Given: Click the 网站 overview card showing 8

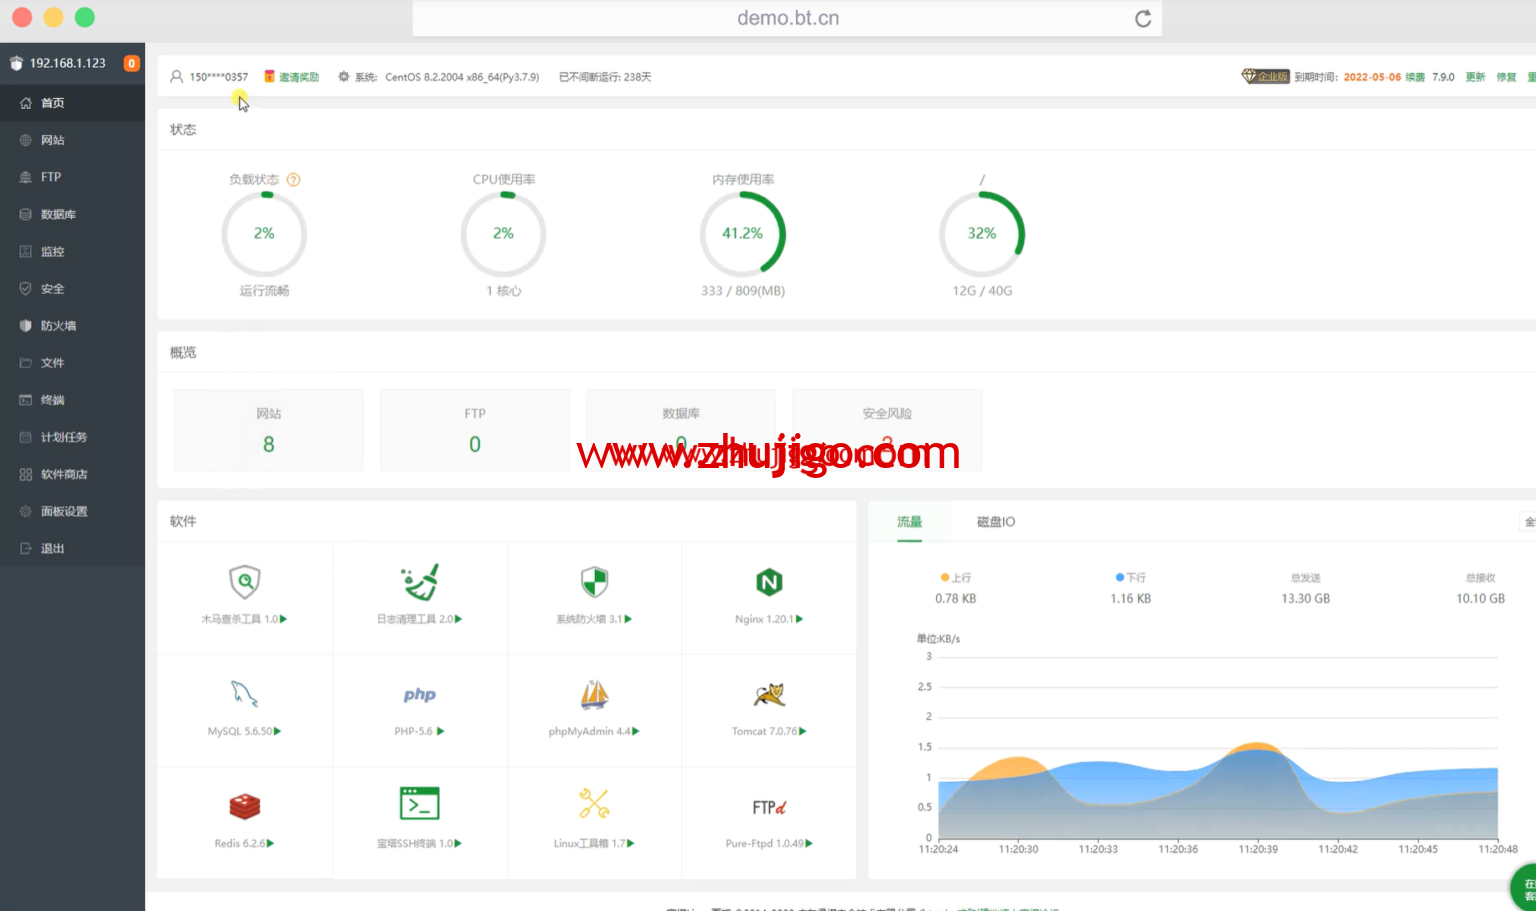Looking at the screenshot, I should point(268,431).
